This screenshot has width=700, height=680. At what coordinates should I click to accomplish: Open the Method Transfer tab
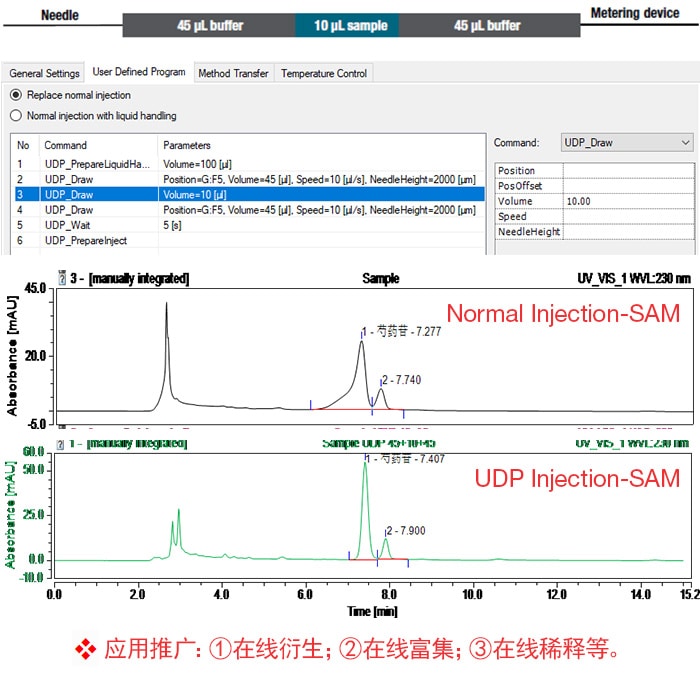coord(233,73)
